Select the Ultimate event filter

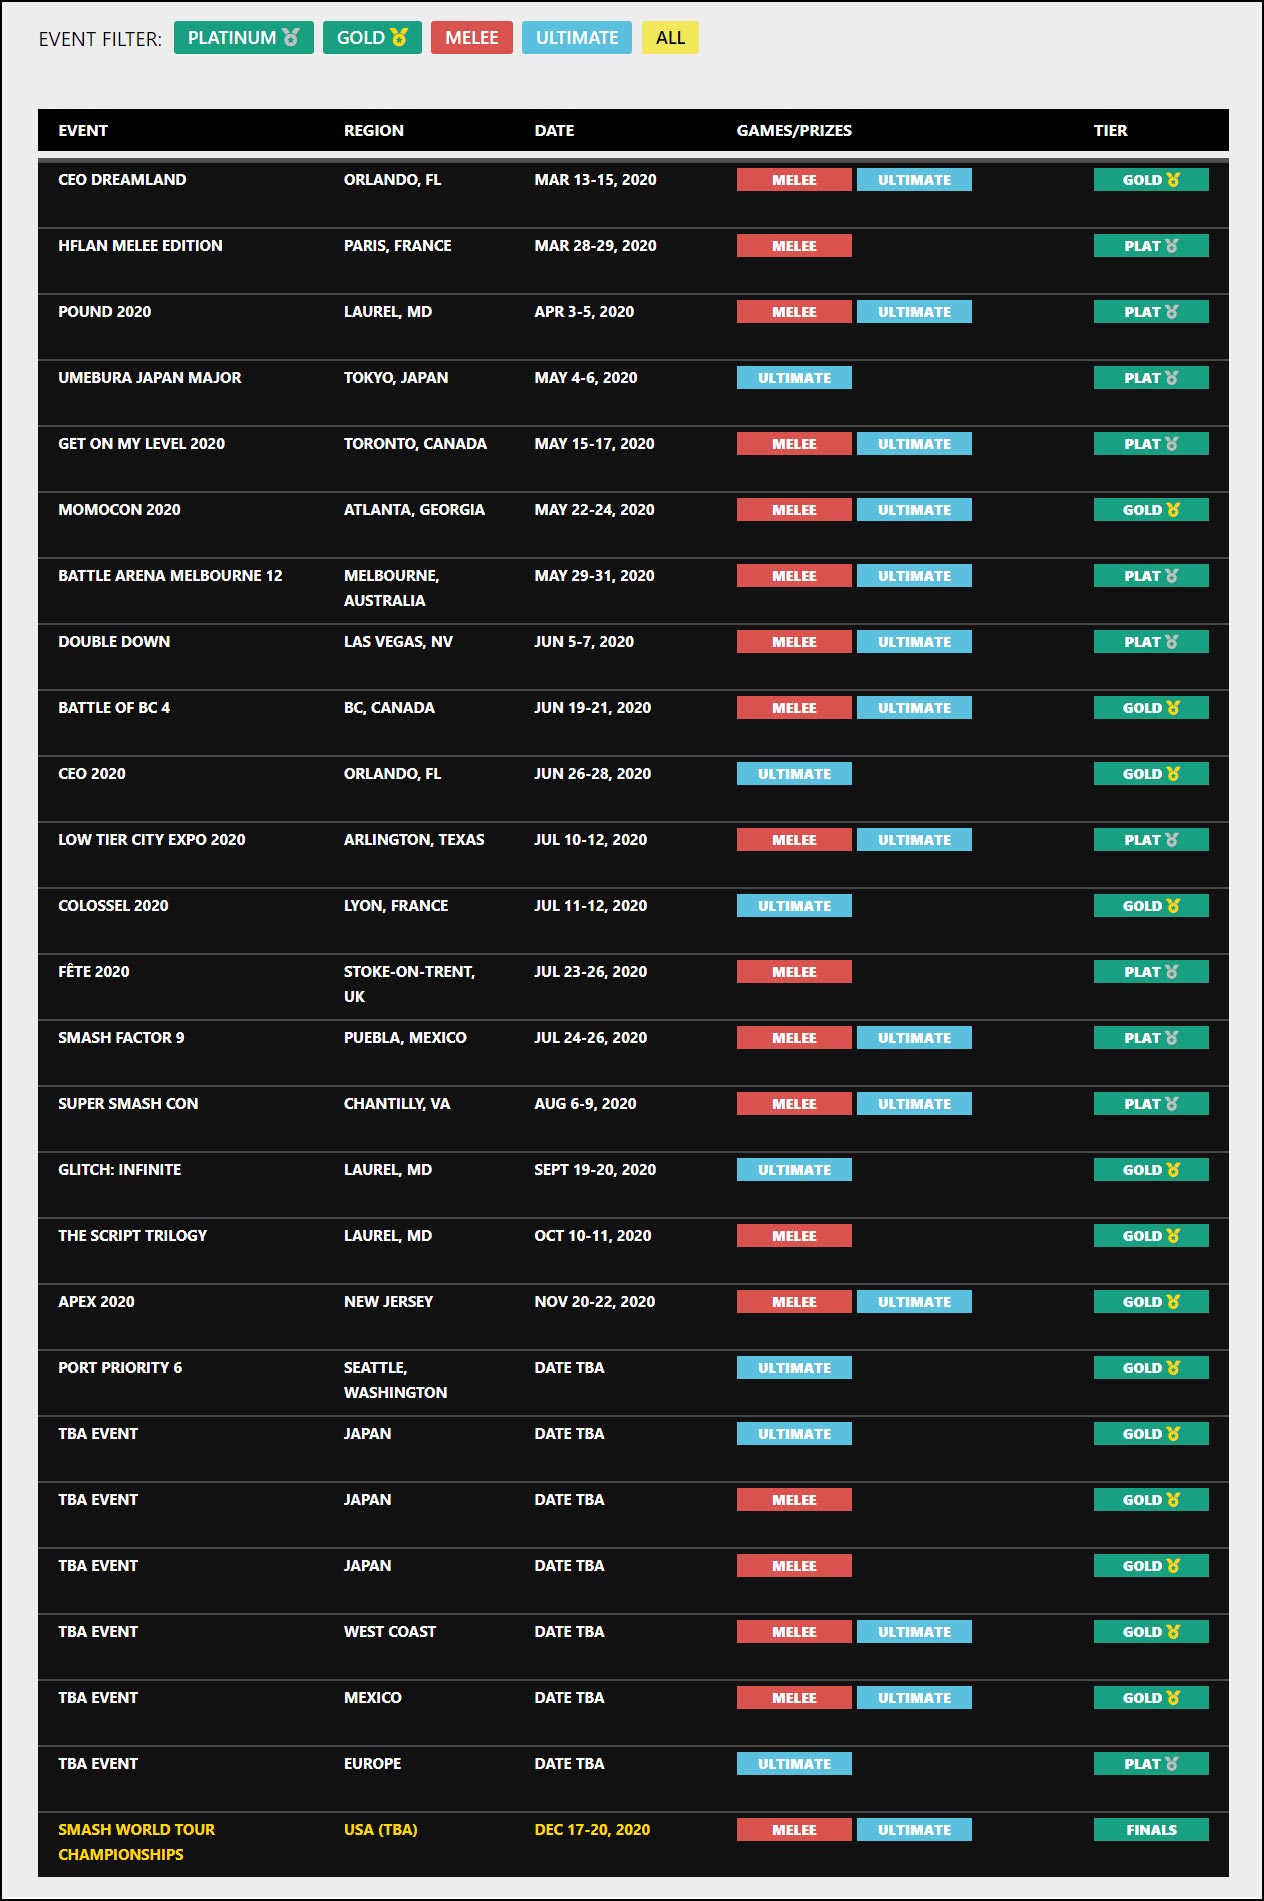(x=576, y=38)
